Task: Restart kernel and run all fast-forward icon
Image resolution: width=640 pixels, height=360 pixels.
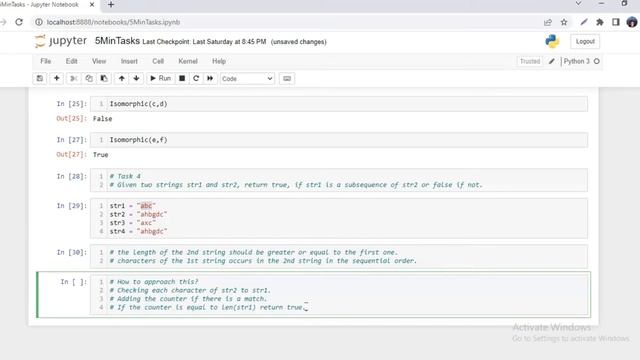Action: pos(210,78)
